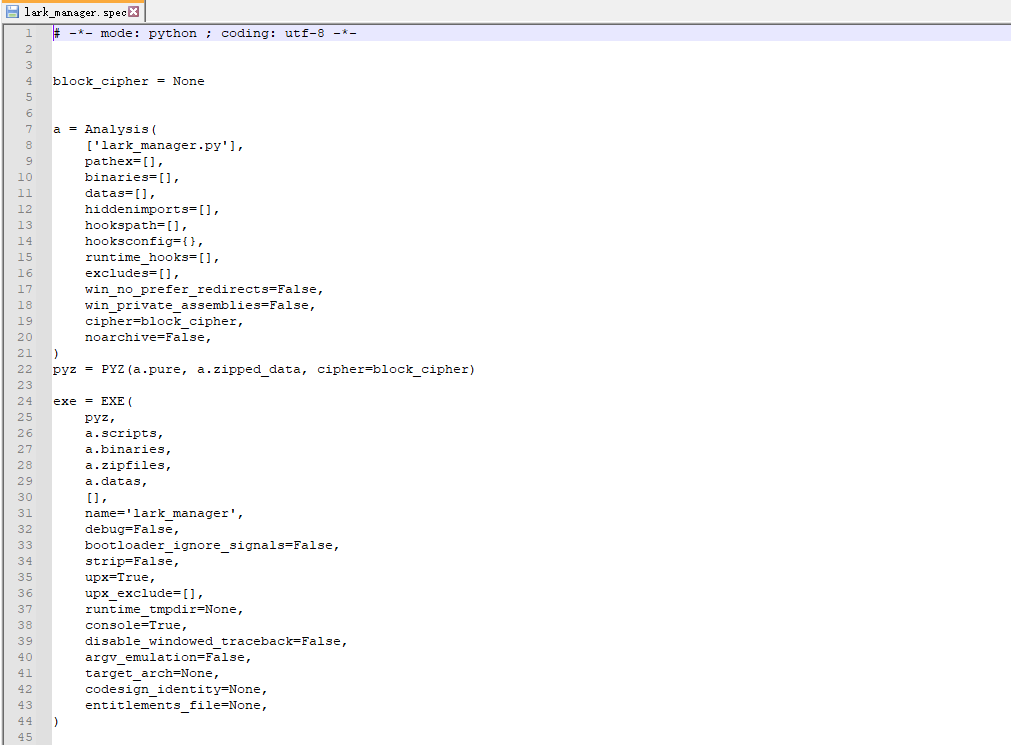The width and height of the screenshot is (1011, 745).
Task: Click 'a = Analysis(' line
Action: tap(104, 129)
